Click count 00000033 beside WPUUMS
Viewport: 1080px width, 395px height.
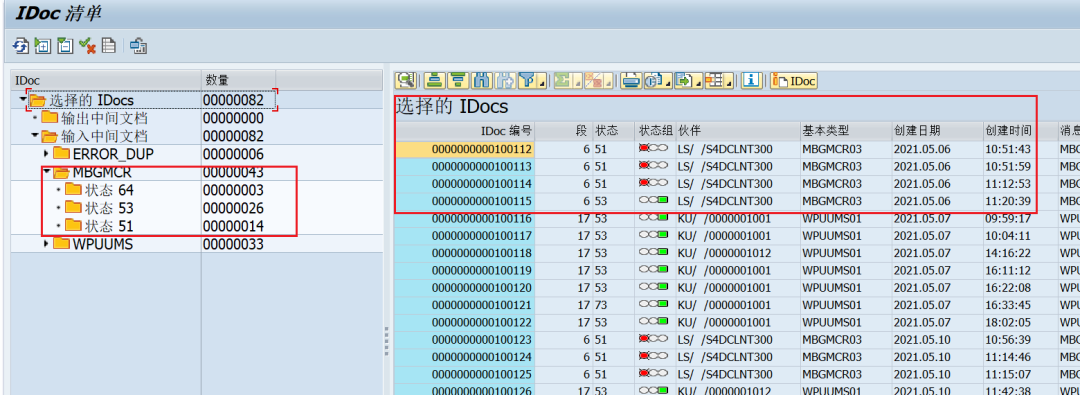tap(233, 244)
